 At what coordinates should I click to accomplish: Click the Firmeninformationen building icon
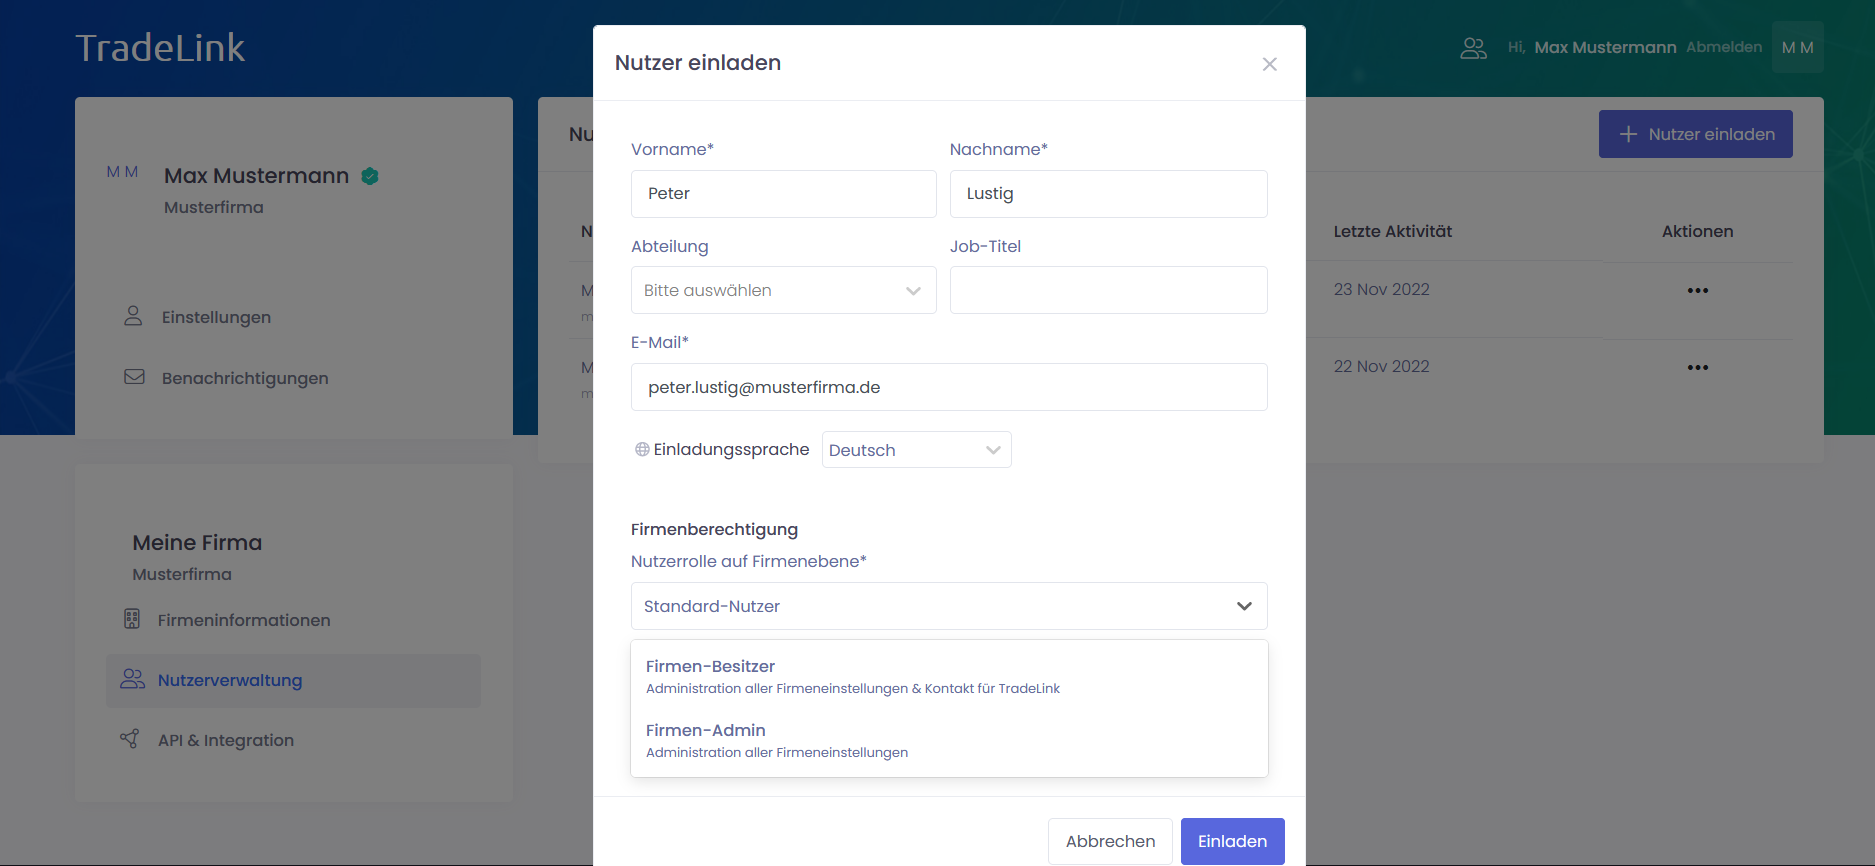(132, 619)
